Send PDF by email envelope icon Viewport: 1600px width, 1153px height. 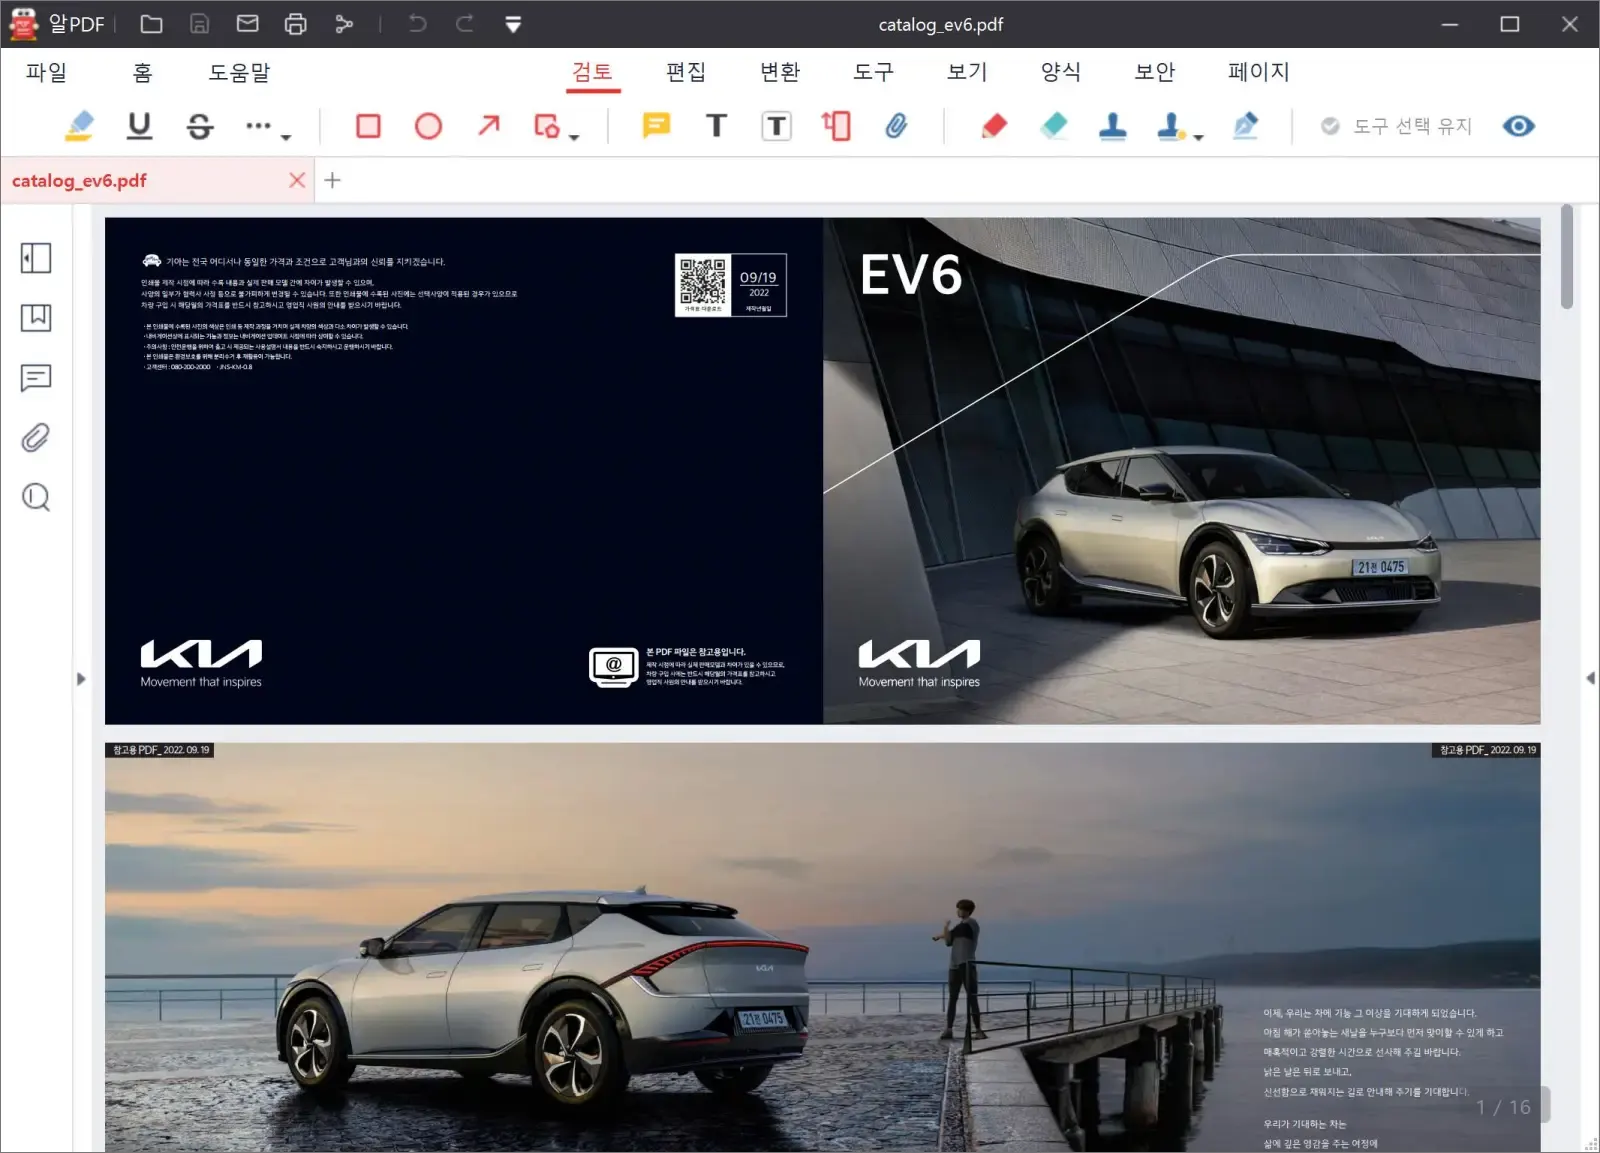(247, 24)
